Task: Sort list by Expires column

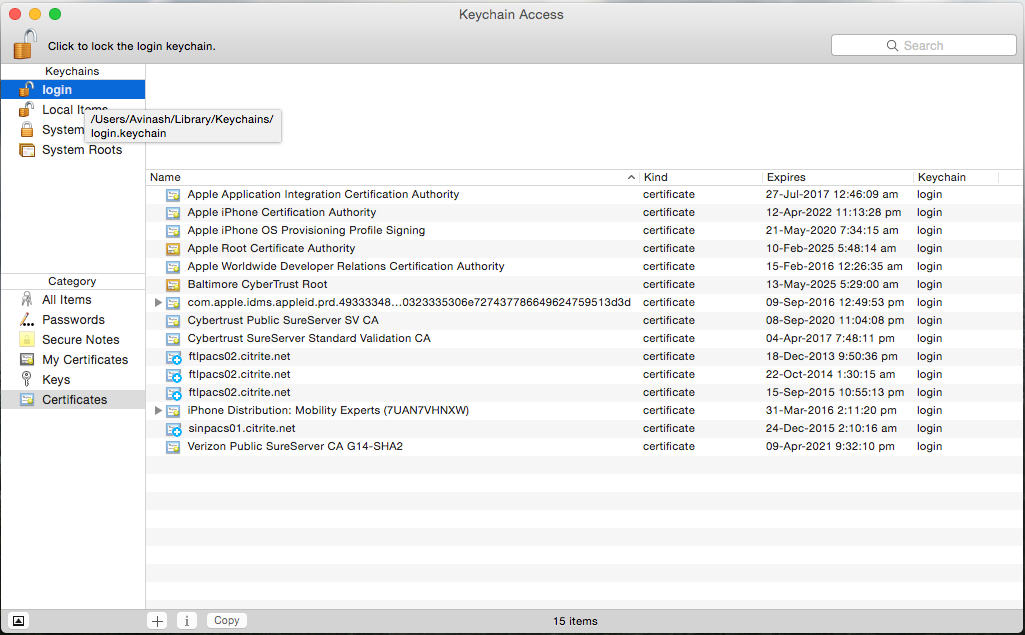Action: [836, 177]
